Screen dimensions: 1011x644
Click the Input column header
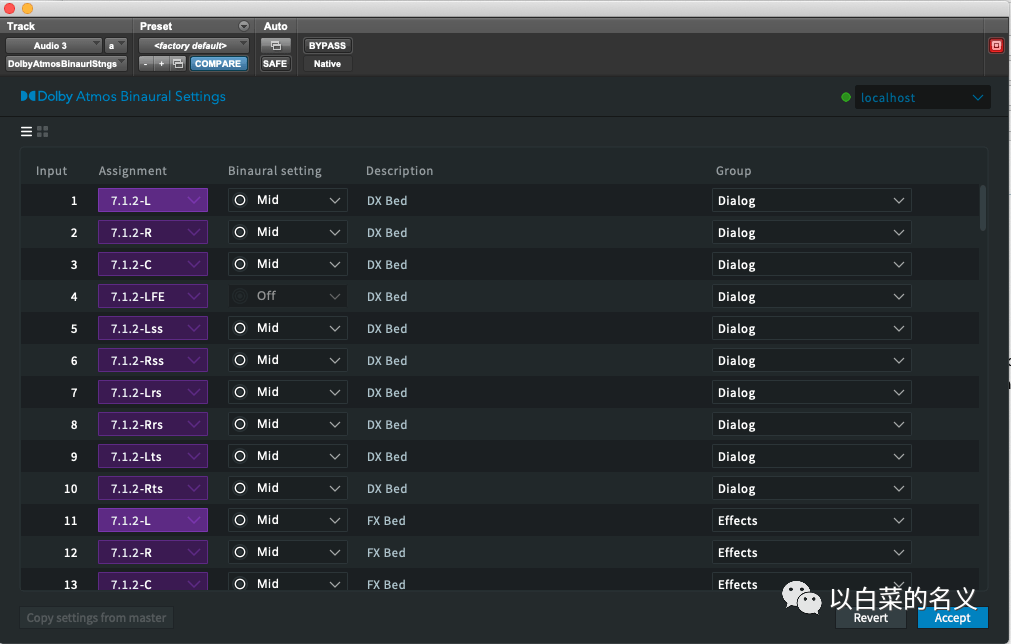click(52, 171)
